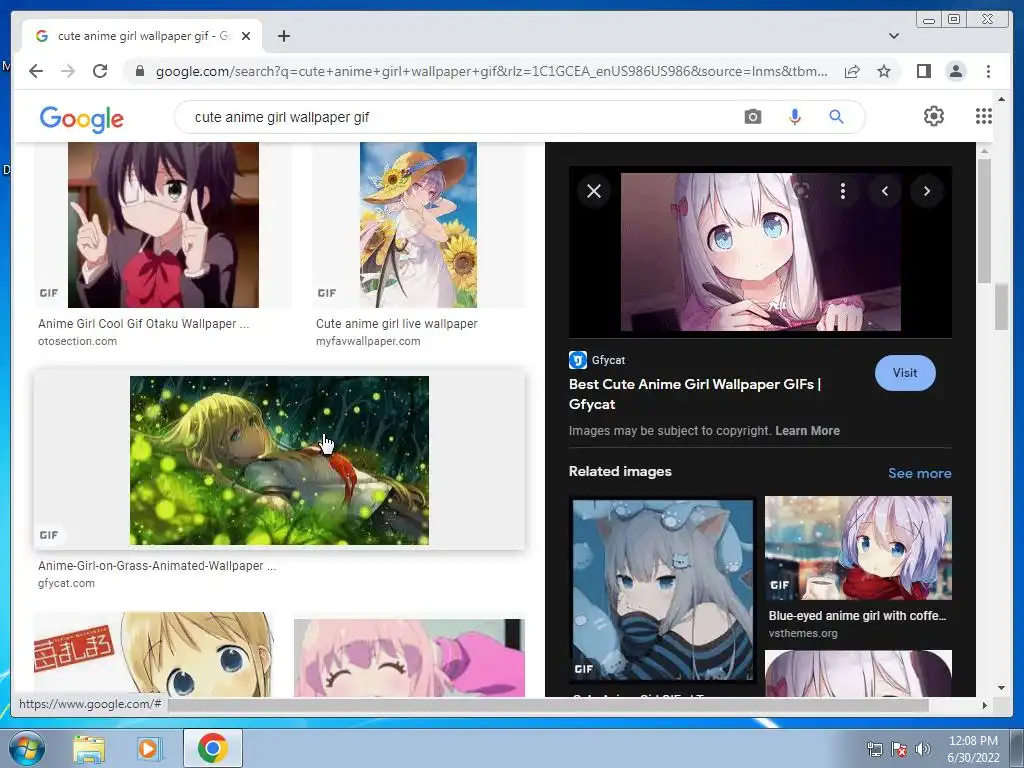Close the current browser tab

coord(246,37)
